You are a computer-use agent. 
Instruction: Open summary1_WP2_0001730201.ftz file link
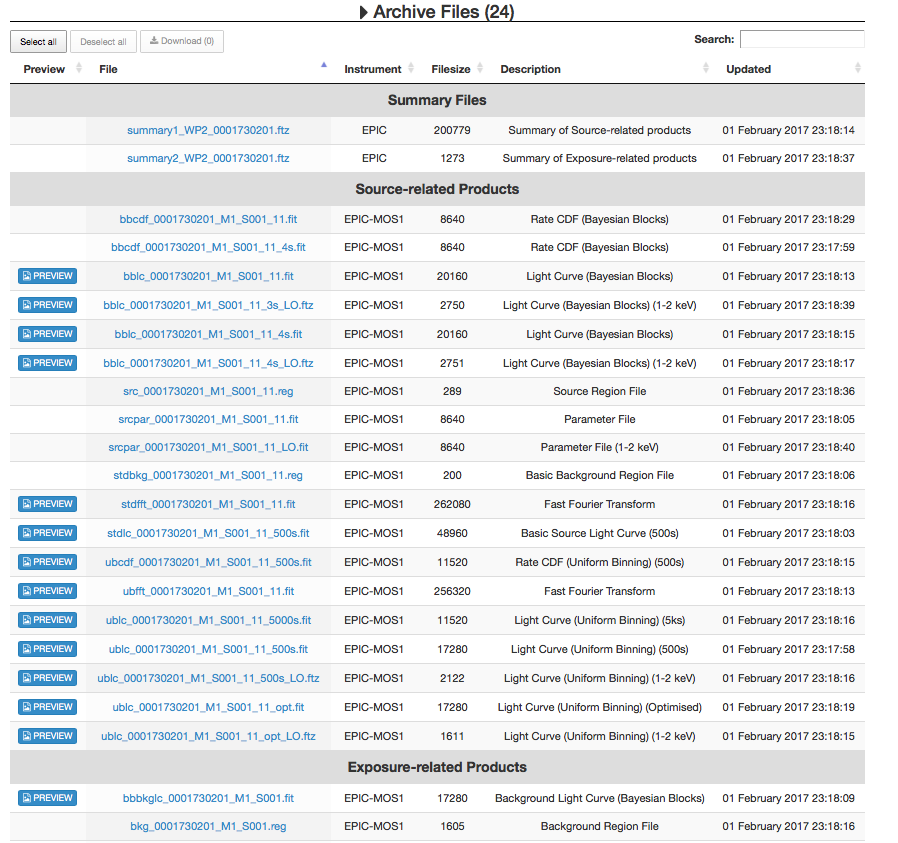[208, 130]
